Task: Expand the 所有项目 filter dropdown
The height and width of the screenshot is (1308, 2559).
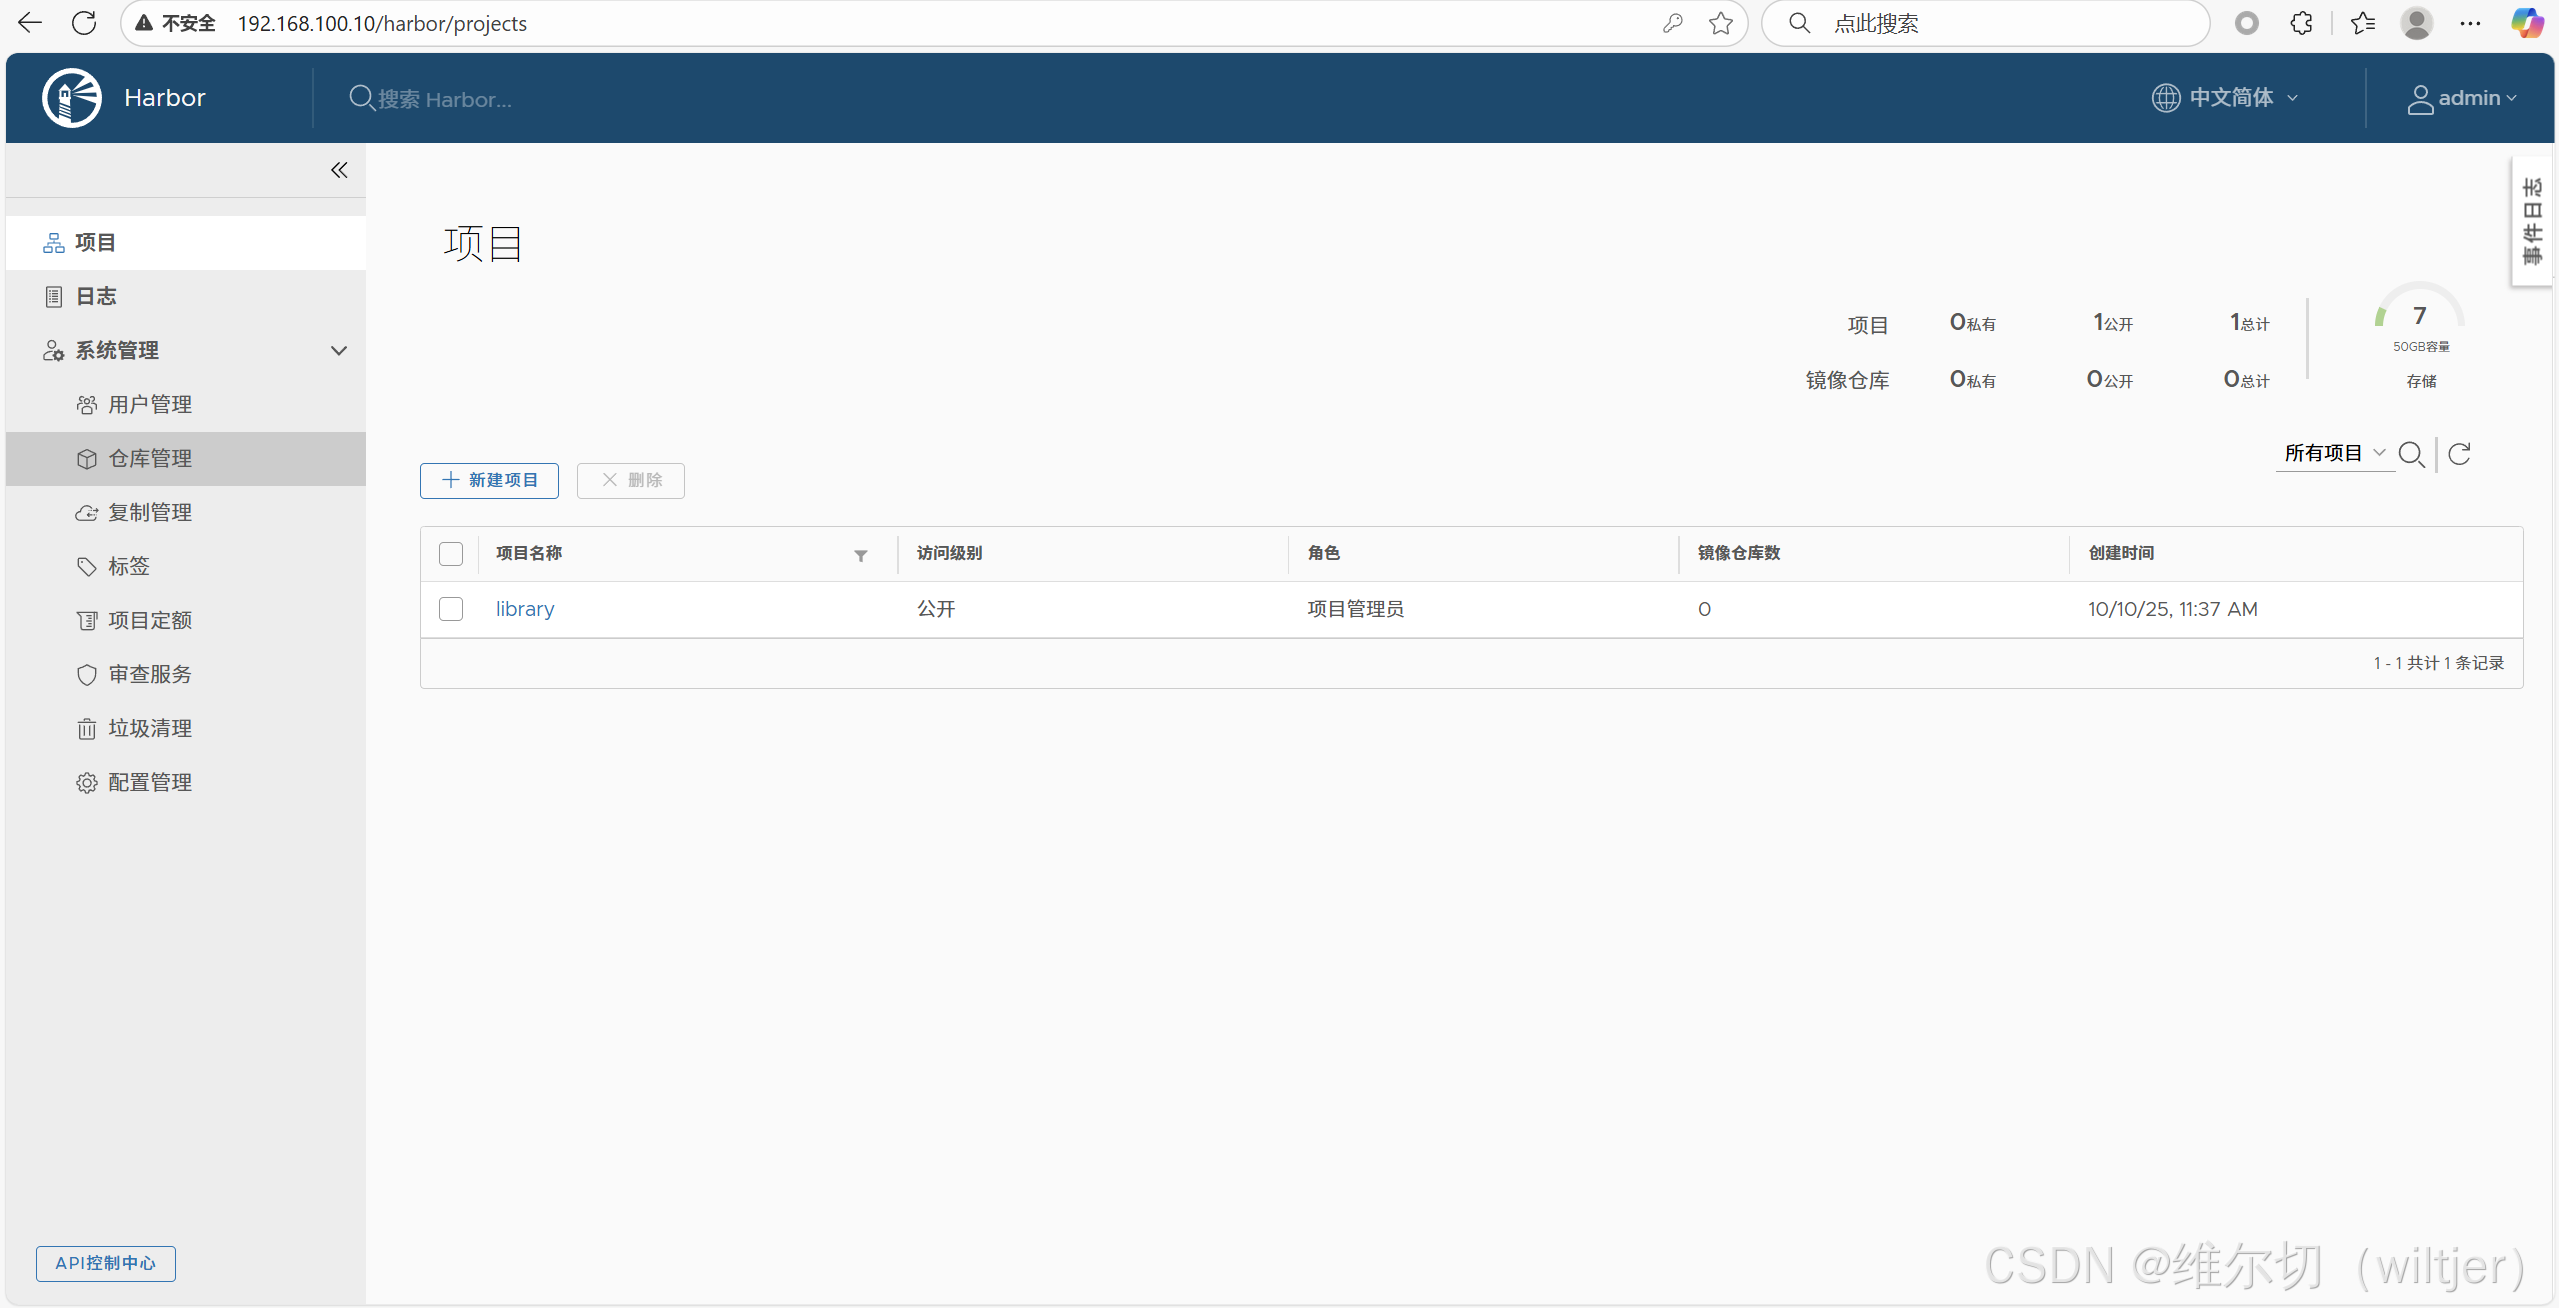Action: (2334, 453)
